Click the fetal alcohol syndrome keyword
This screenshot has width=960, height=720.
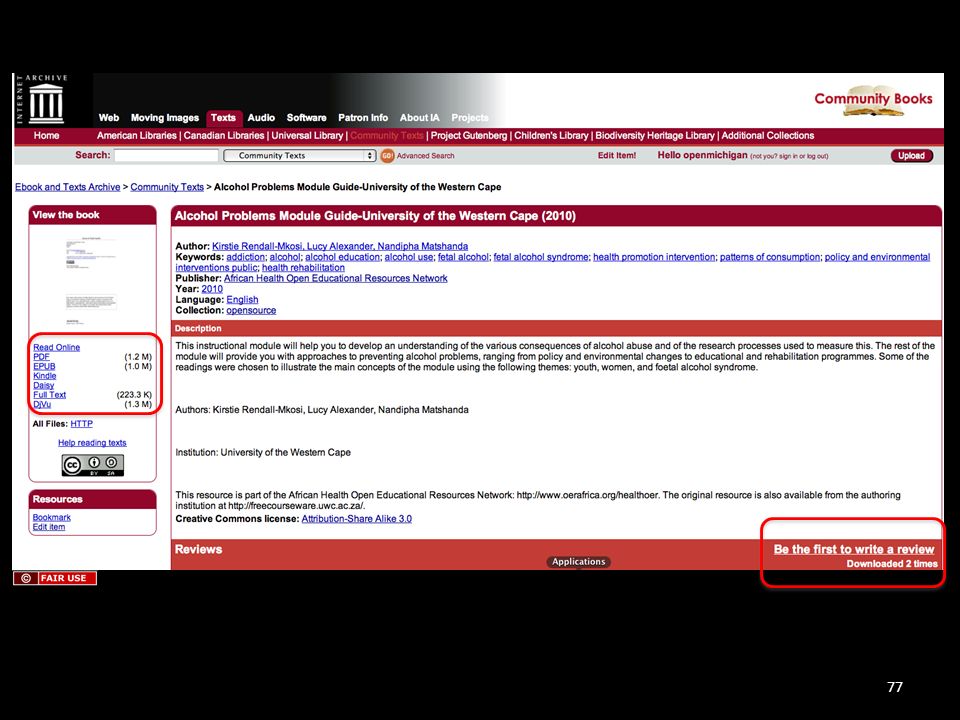(x=541, y=257)
